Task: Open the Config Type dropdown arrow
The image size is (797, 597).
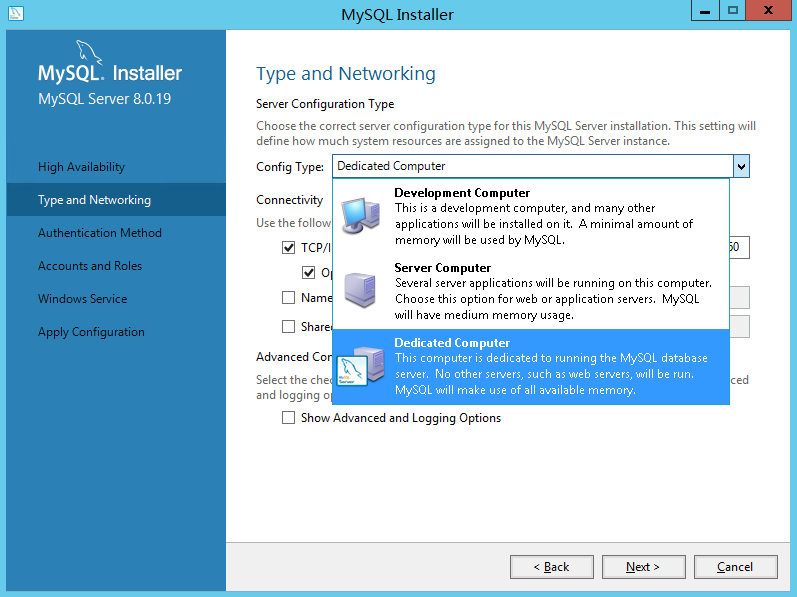Action: point(741,166)
